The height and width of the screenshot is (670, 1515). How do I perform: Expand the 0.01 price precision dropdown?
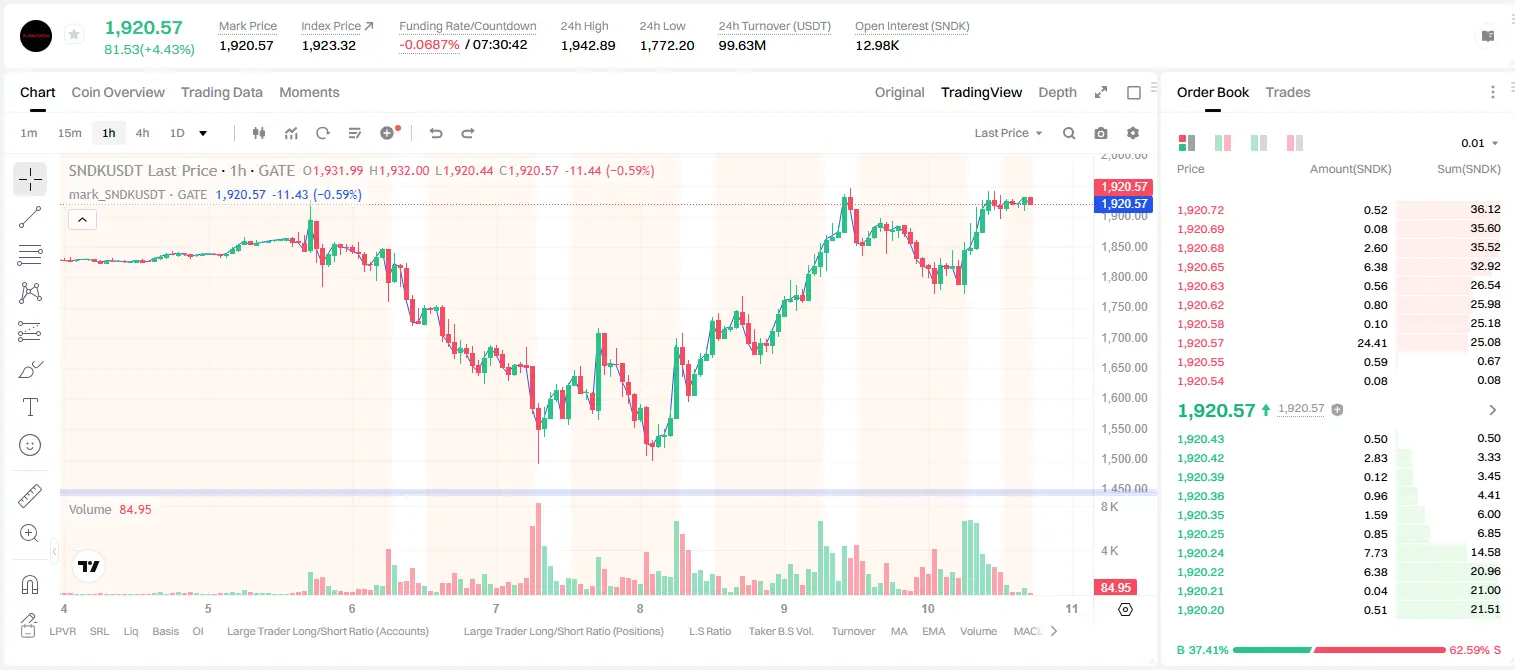[1480, 143]
